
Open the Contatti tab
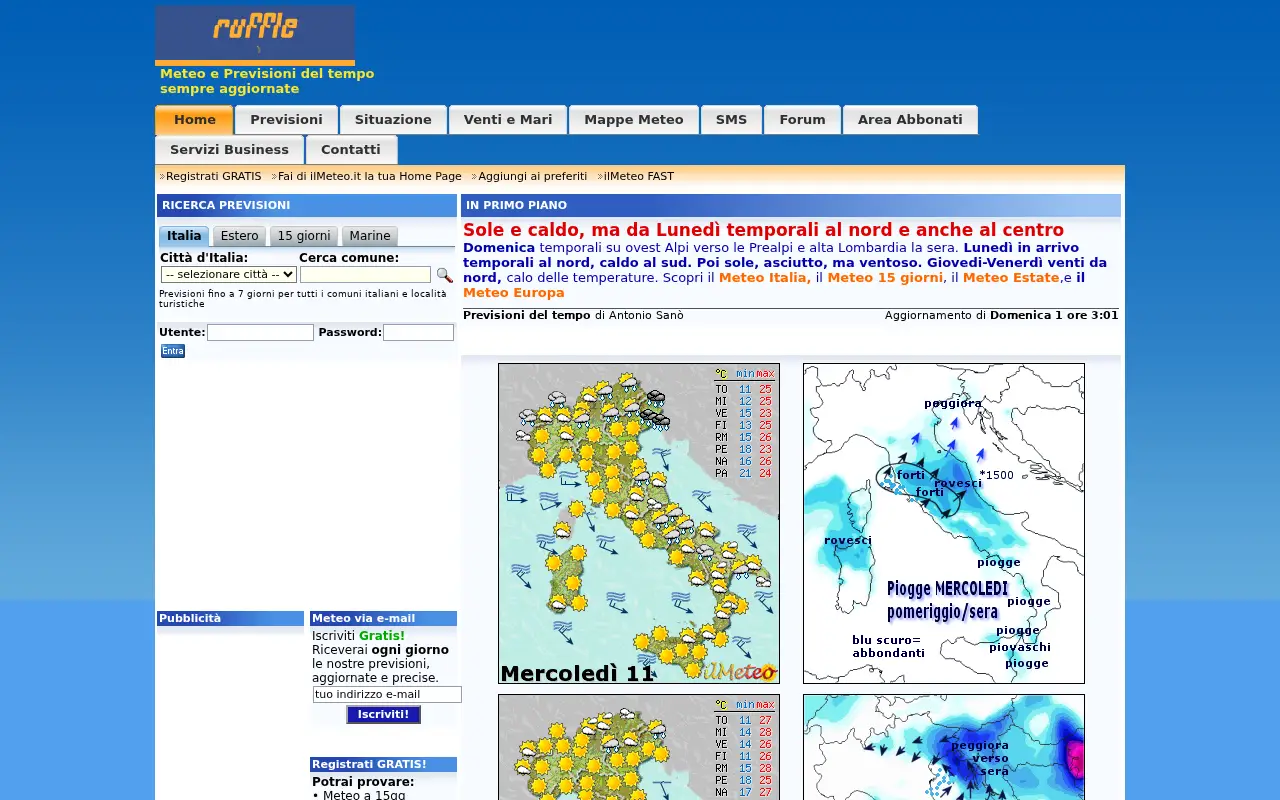click(351, 150)
